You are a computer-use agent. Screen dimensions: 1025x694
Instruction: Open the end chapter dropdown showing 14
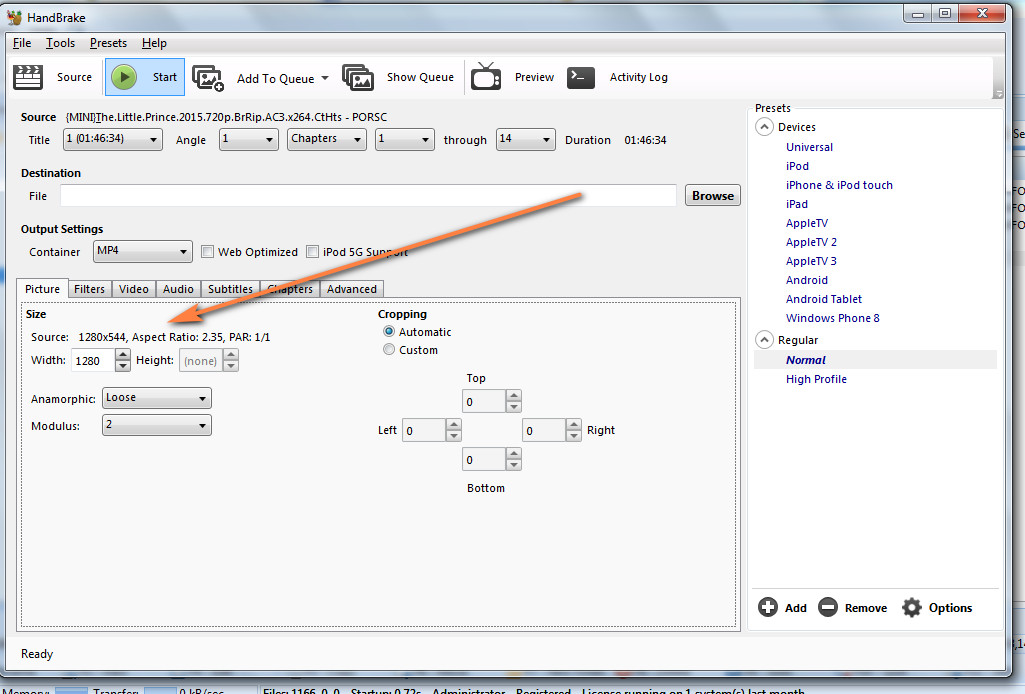[526, 139]
